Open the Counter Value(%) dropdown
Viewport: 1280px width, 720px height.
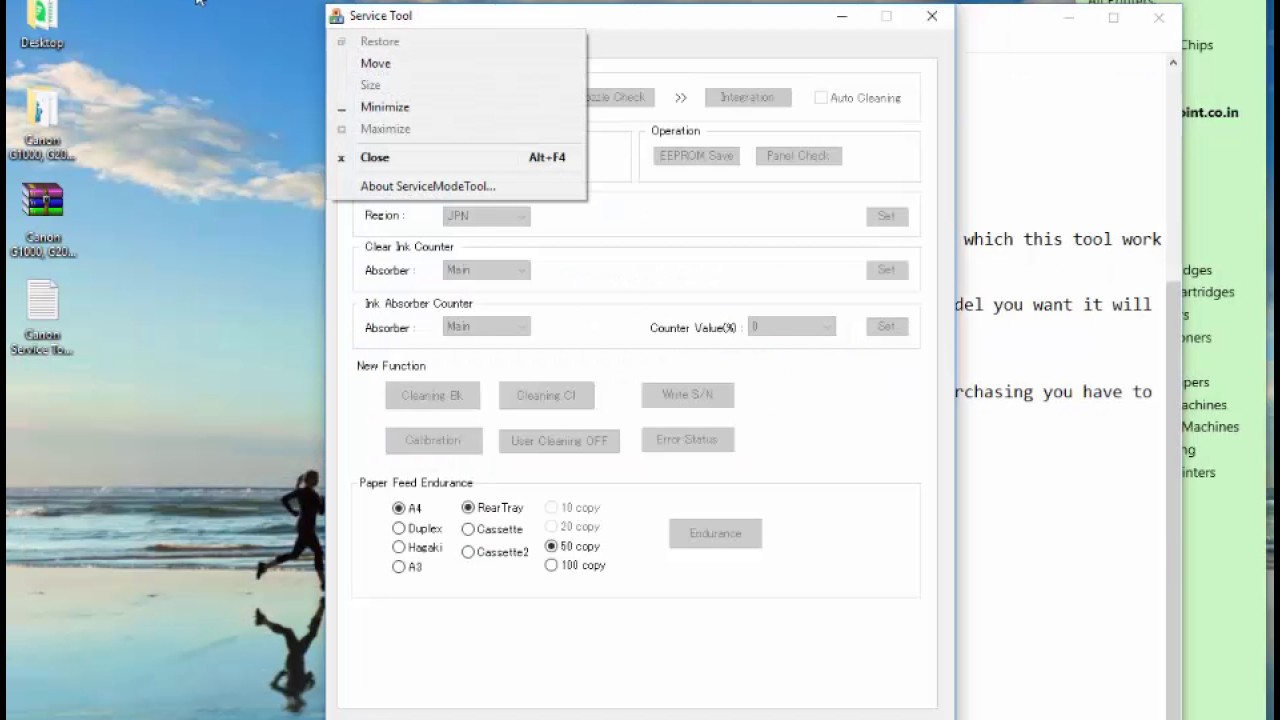click(x=791, y=326)
